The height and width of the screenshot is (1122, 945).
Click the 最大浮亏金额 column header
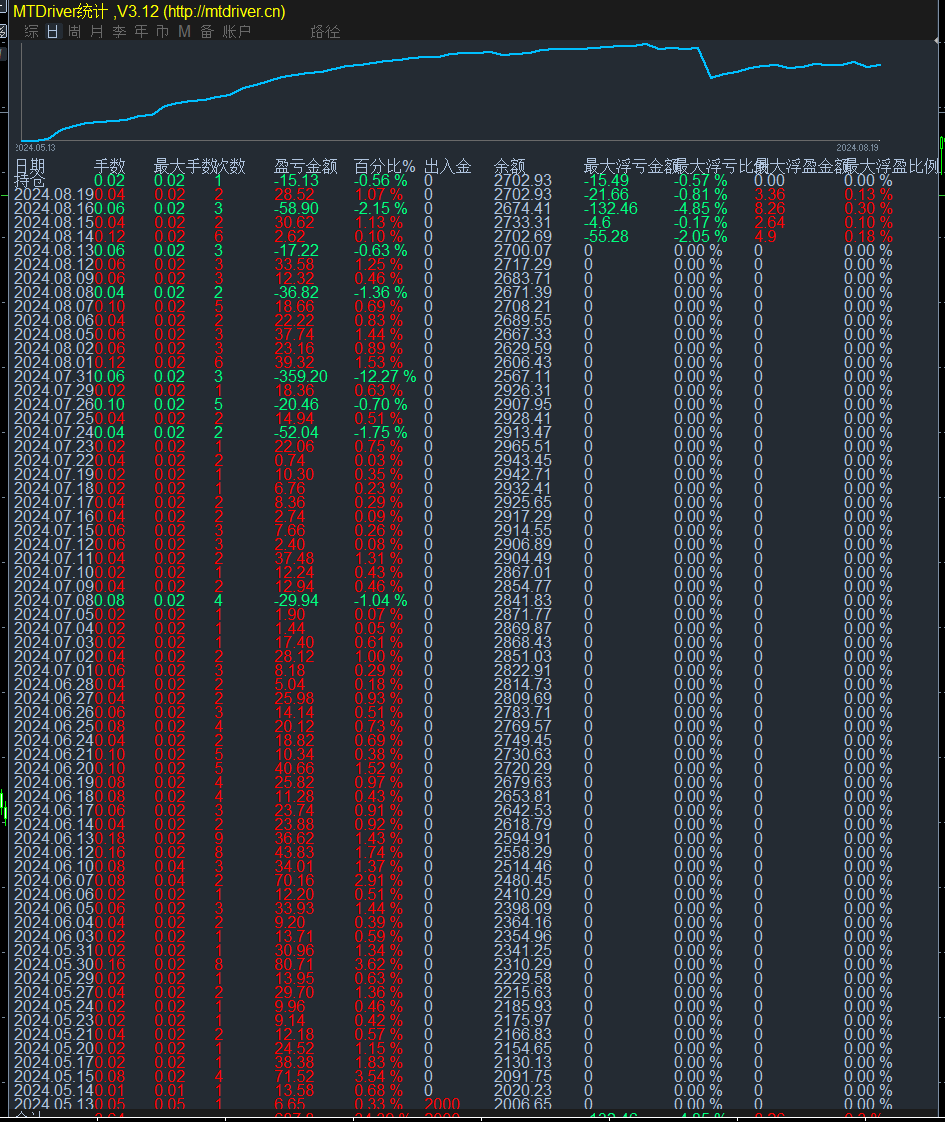(630, 167)
